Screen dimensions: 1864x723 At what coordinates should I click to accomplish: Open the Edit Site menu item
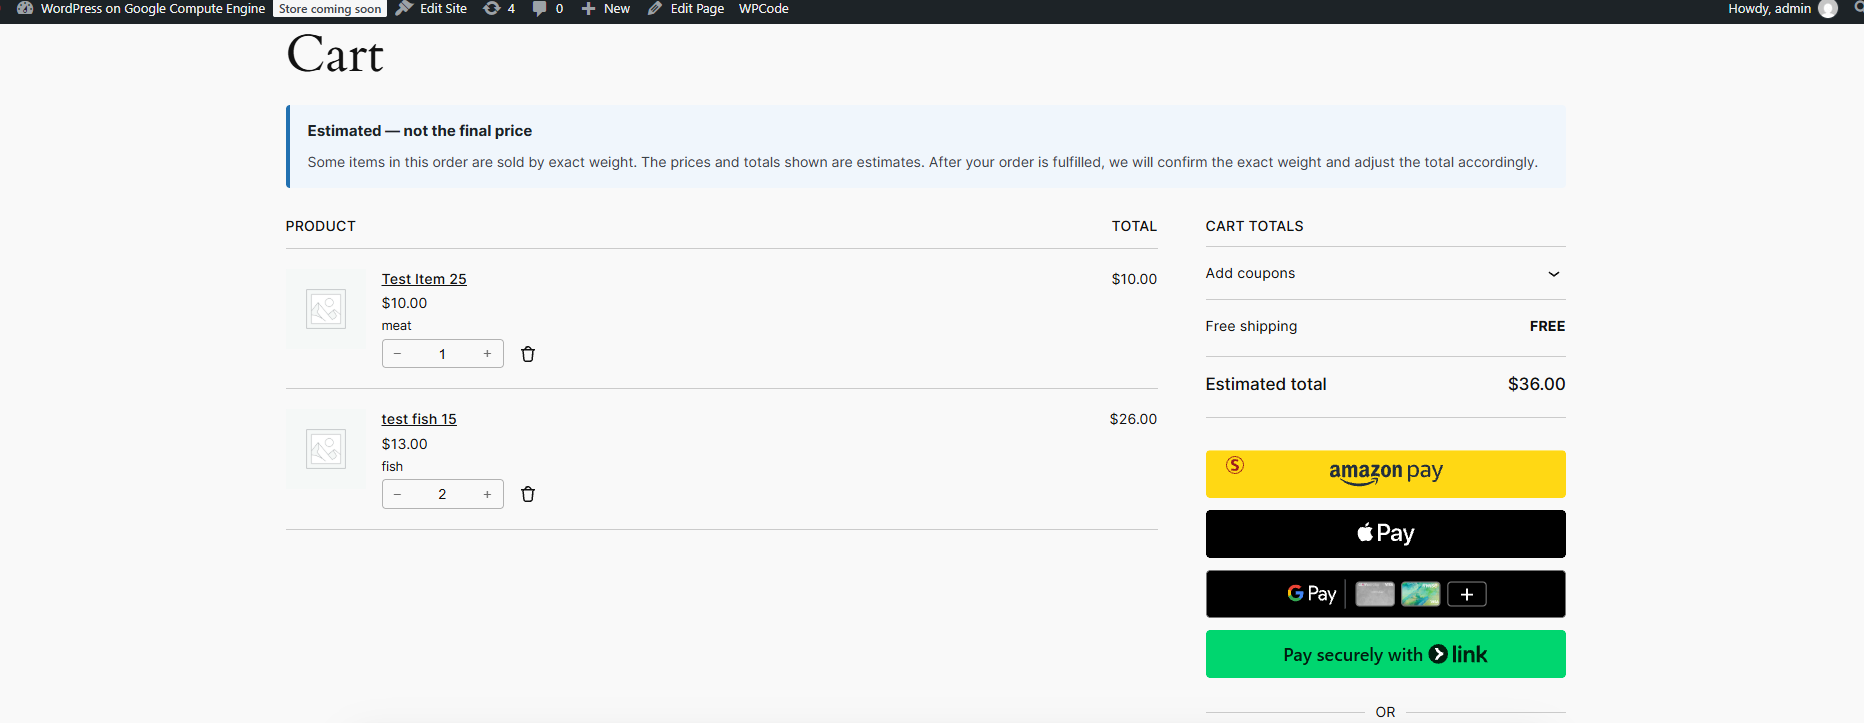[x=432, y=9]
